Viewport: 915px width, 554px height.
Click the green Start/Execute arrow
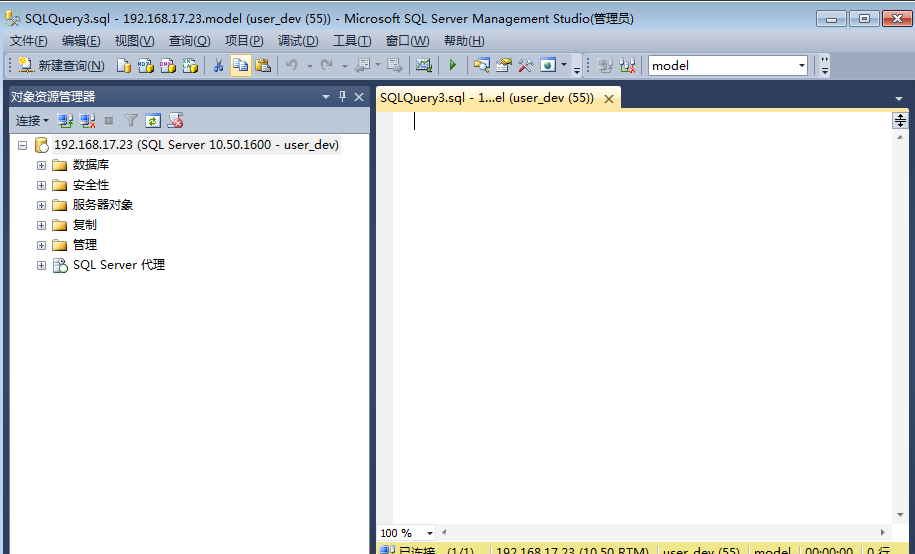pyautogui.click(x=453, y=65)
